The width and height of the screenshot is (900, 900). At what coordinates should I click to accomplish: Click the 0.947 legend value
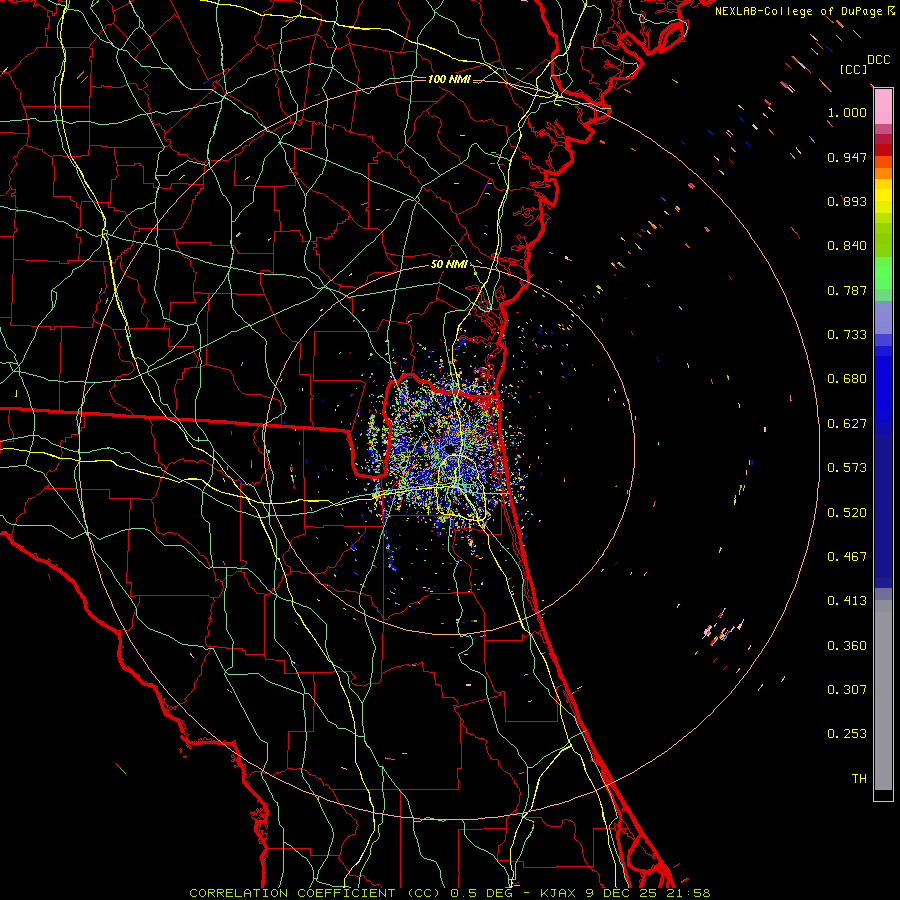pos(847,157)
